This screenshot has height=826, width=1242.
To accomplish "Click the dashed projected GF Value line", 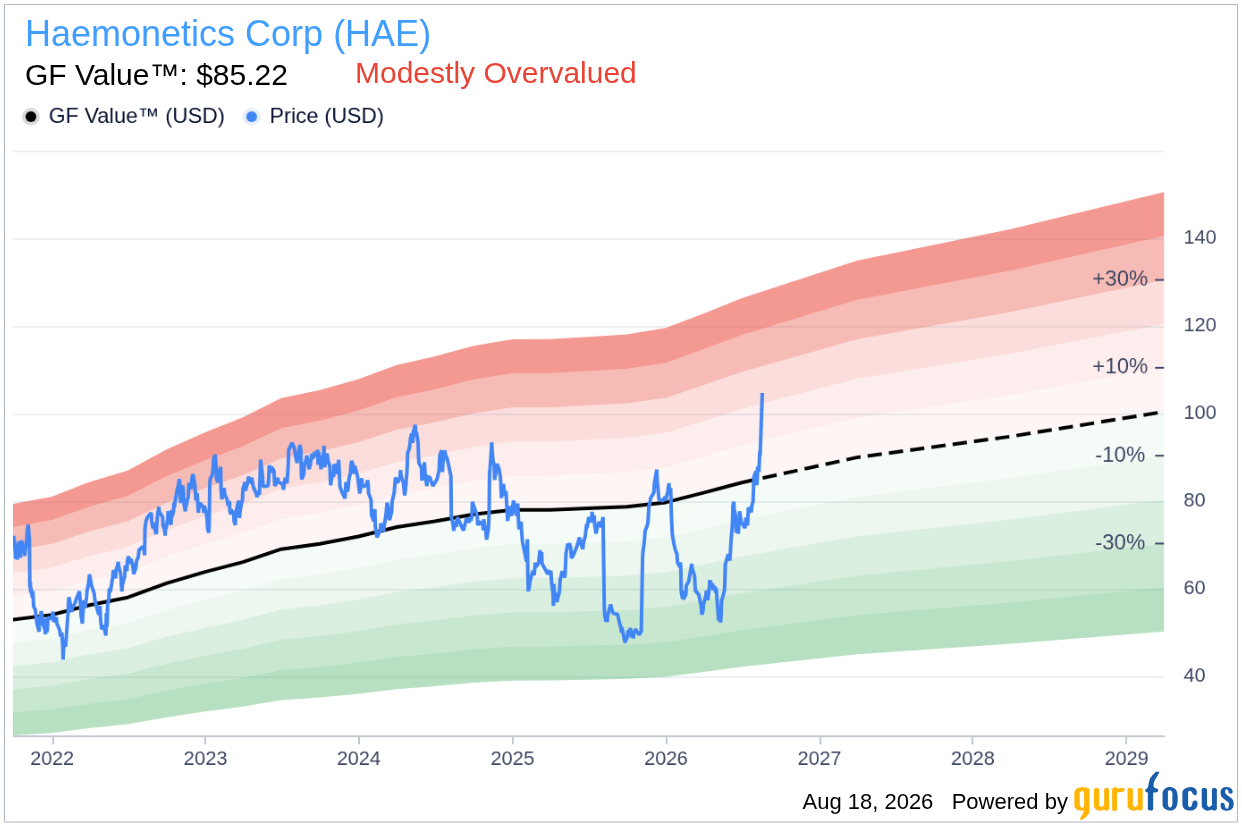I will point(960,445).
